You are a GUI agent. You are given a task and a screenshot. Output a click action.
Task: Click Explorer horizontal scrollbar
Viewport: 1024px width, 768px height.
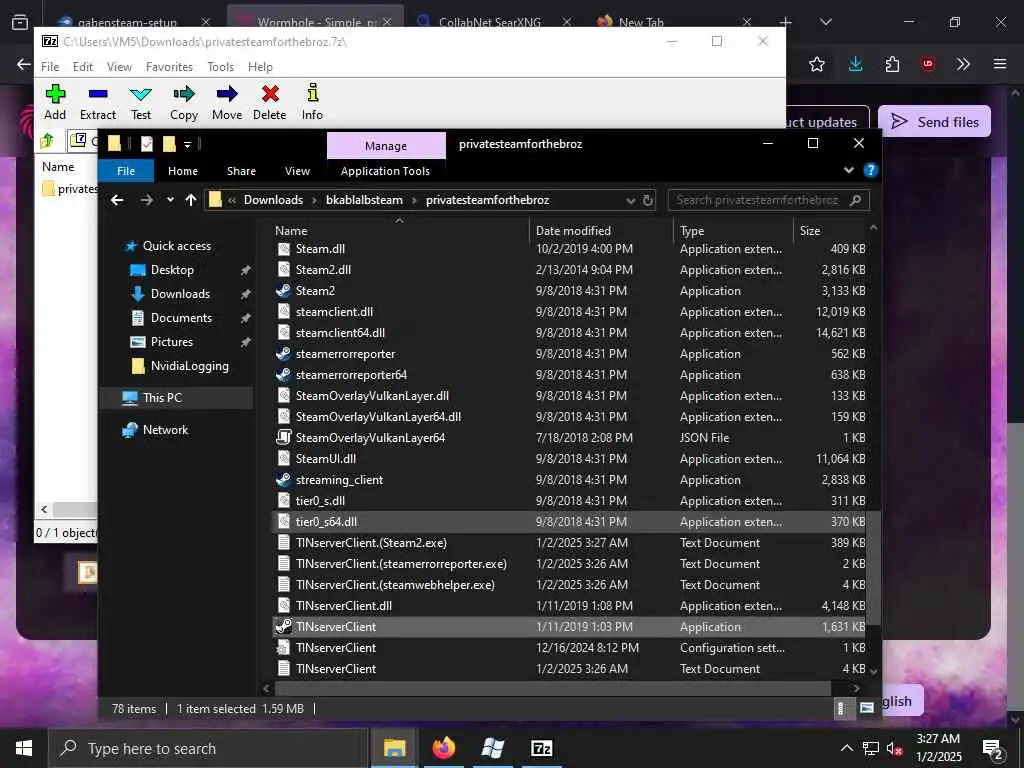pyautogui.click(x=552, y=689)
